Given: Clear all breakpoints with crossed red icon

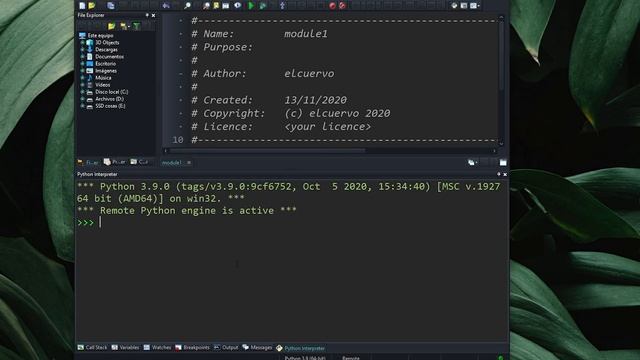Looking at the screenshot, I should point(342,5).
